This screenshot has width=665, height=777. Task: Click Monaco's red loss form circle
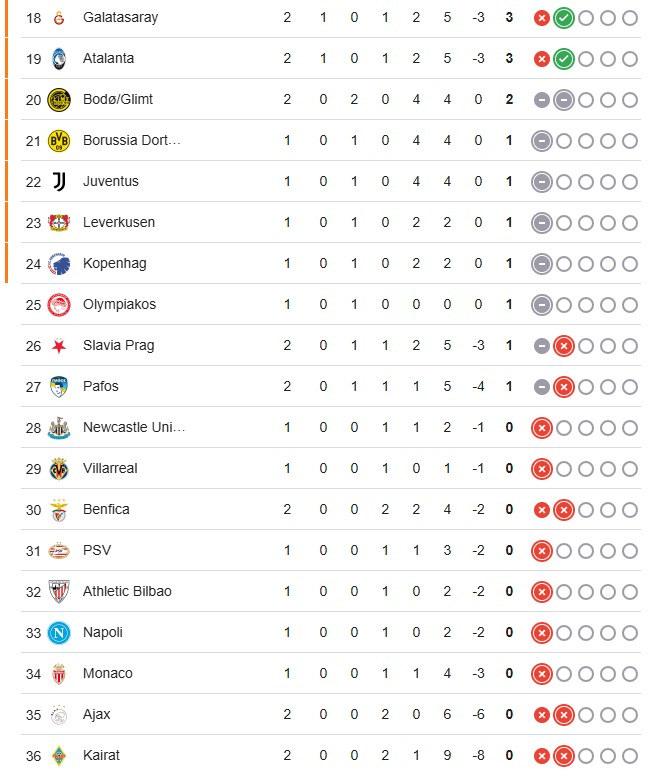[542, 674]
